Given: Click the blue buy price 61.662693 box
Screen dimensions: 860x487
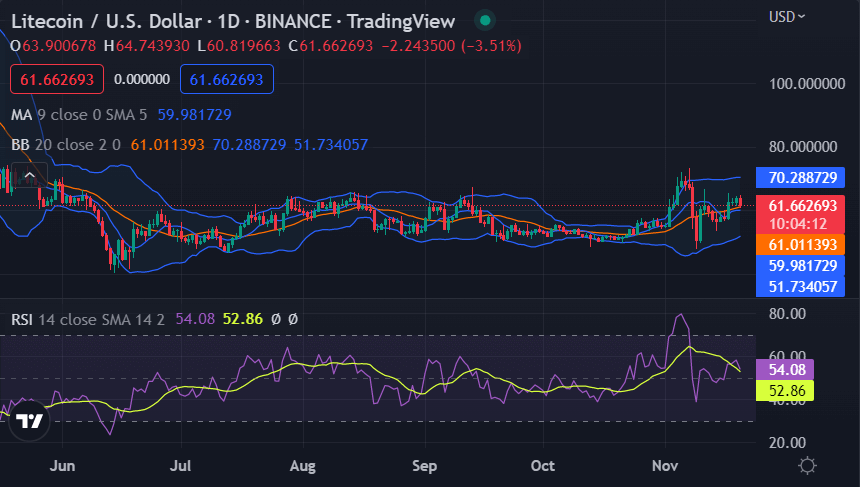Looking at the screenshot, I should tap(227, 80).
